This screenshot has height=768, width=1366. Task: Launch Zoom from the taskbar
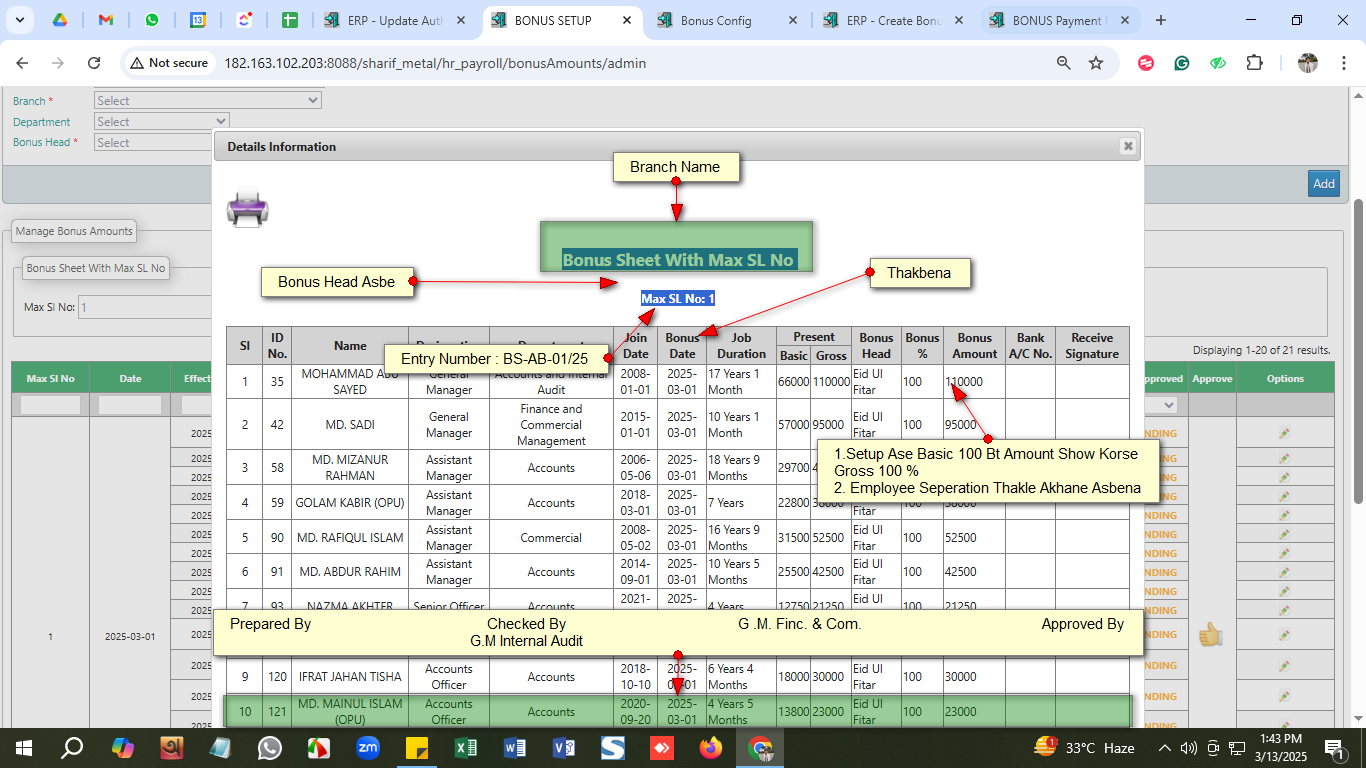(367, 748)
